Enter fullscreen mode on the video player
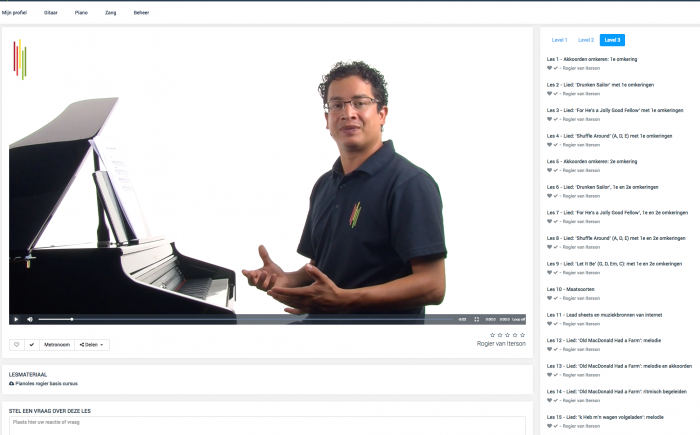This screenshot has width=700, height=435. (477, 319)
